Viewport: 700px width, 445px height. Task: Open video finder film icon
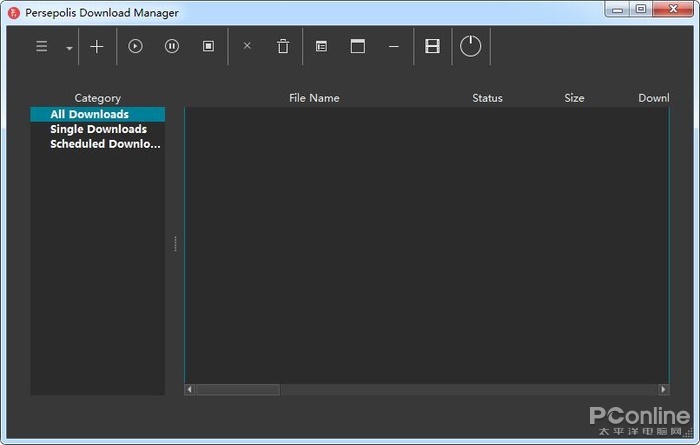coord(432,46)
